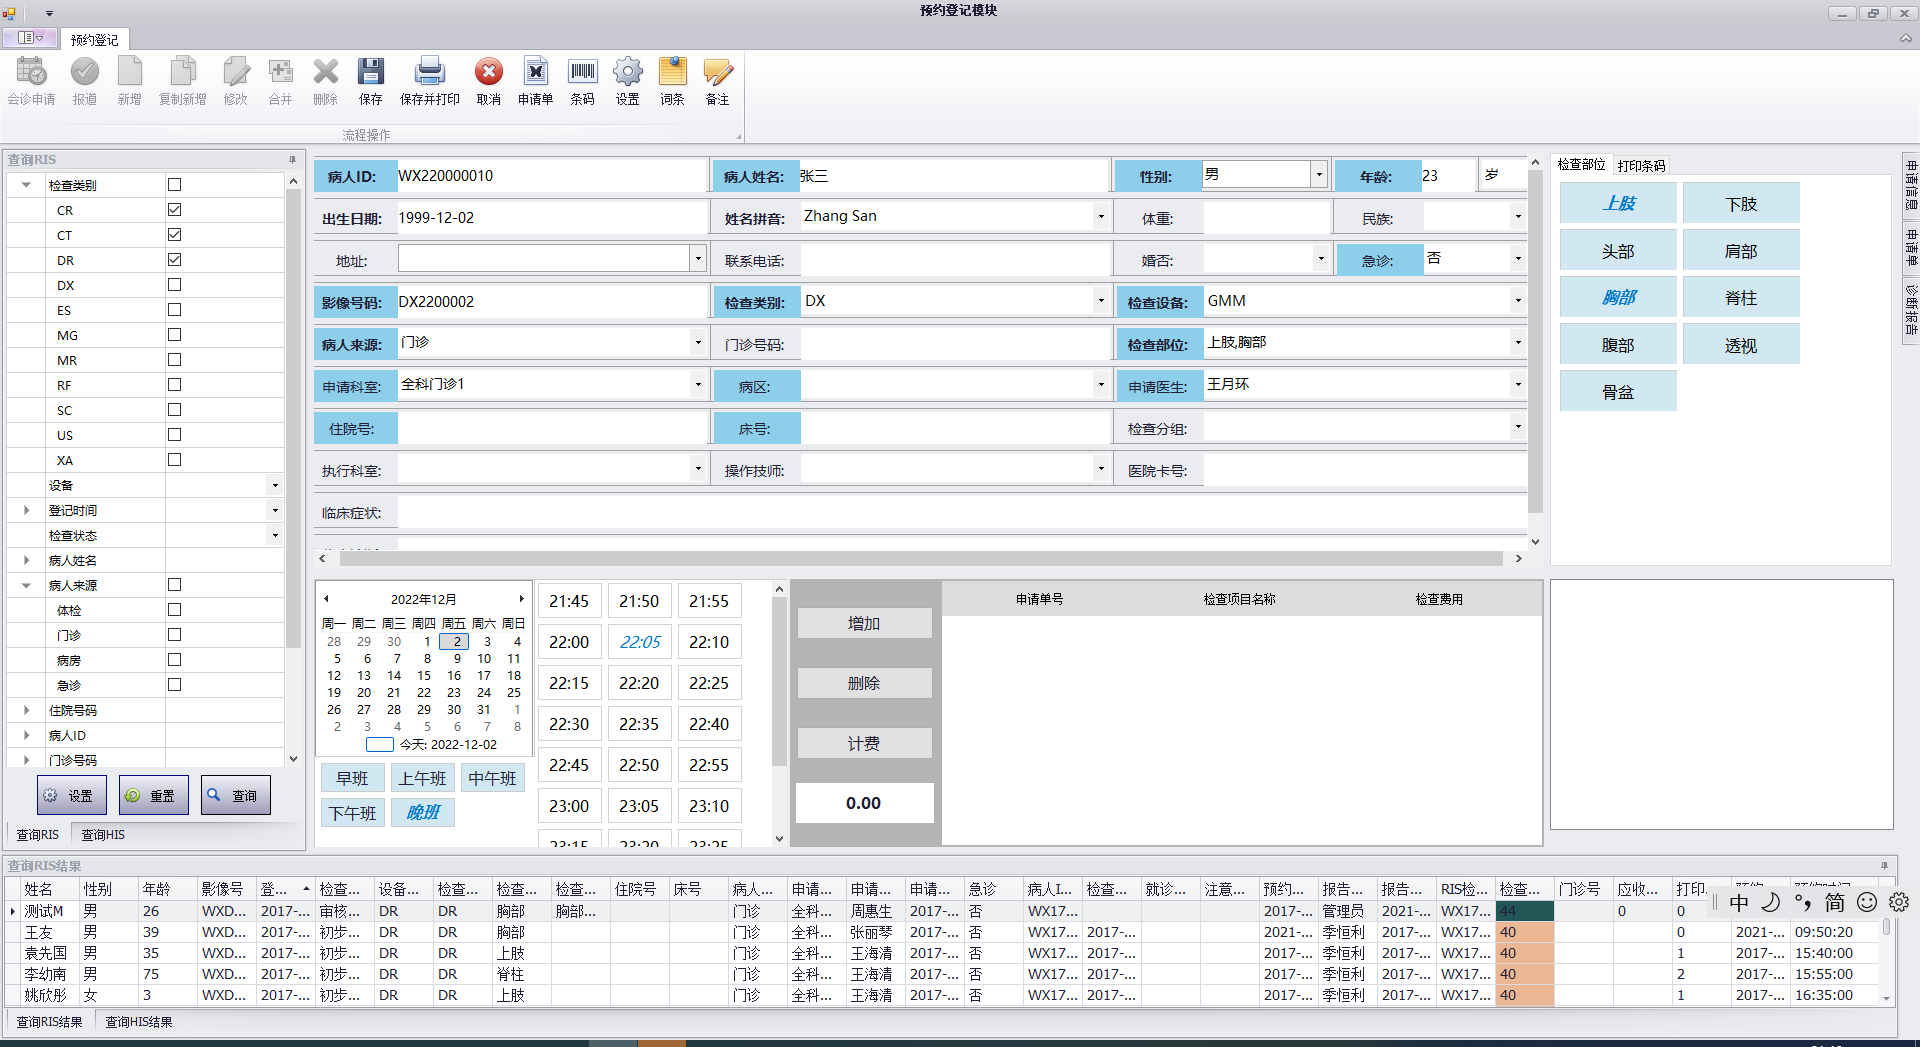Click the 备注 notes pencil icon
Screen dimensions: 1920x1047
(717, 72)
